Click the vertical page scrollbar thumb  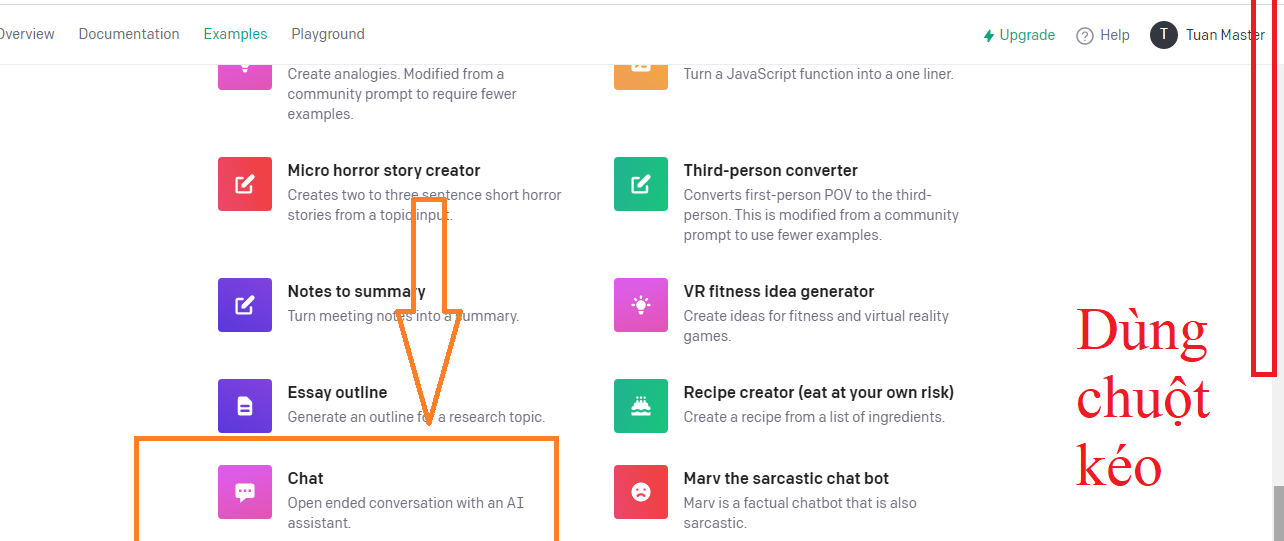(x=1277, y=512)
